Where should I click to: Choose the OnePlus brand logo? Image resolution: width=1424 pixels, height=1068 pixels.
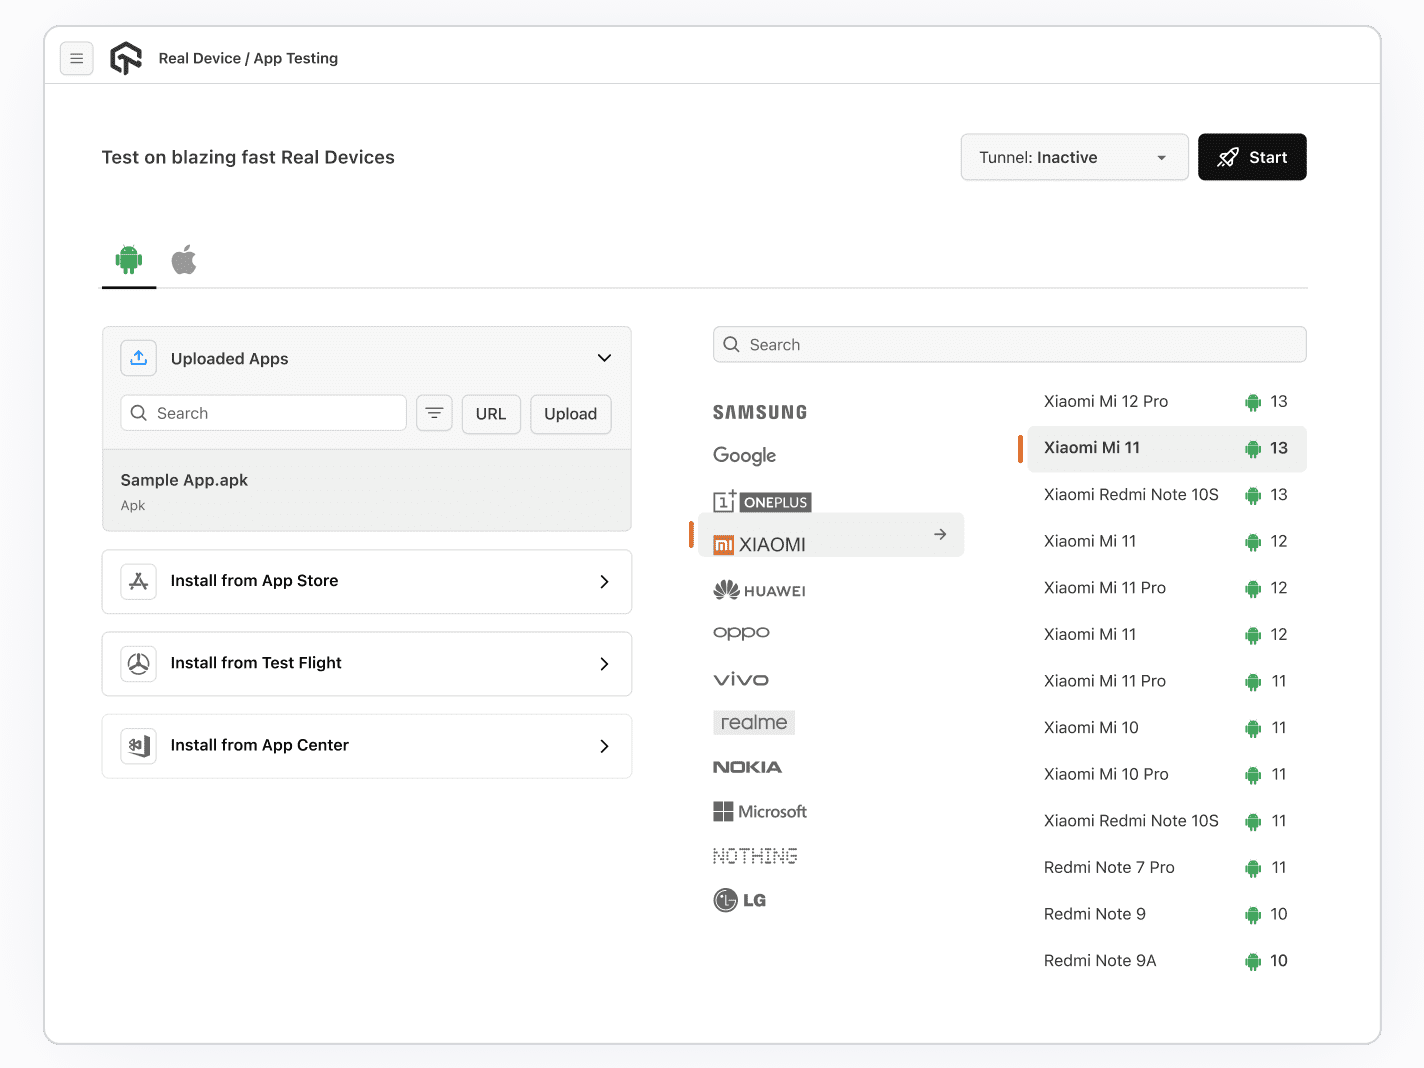[x=762, y=502]
